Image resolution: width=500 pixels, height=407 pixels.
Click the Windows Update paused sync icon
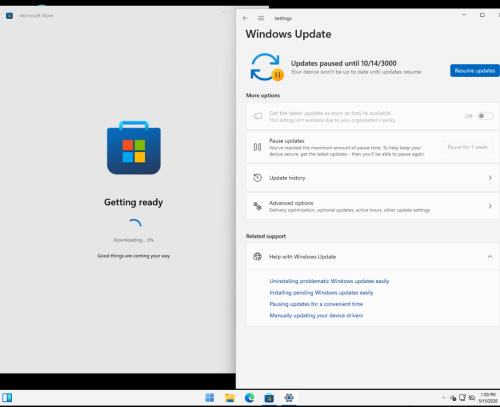point(267,67)
